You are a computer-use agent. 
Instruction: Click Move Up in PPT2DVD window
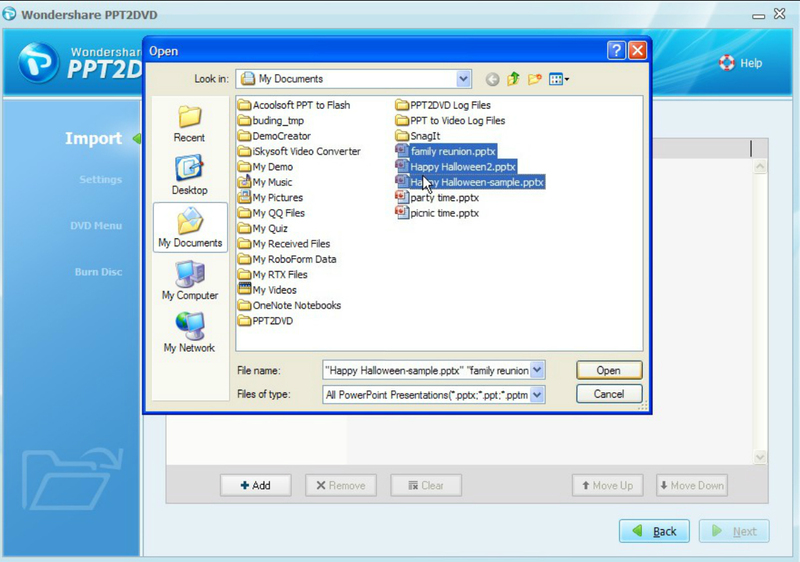pos(607,486)
